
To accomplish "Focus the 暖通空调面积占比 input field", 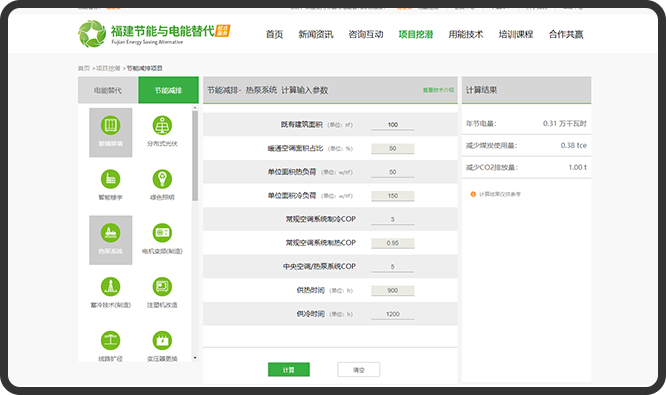I will [393, 149].
